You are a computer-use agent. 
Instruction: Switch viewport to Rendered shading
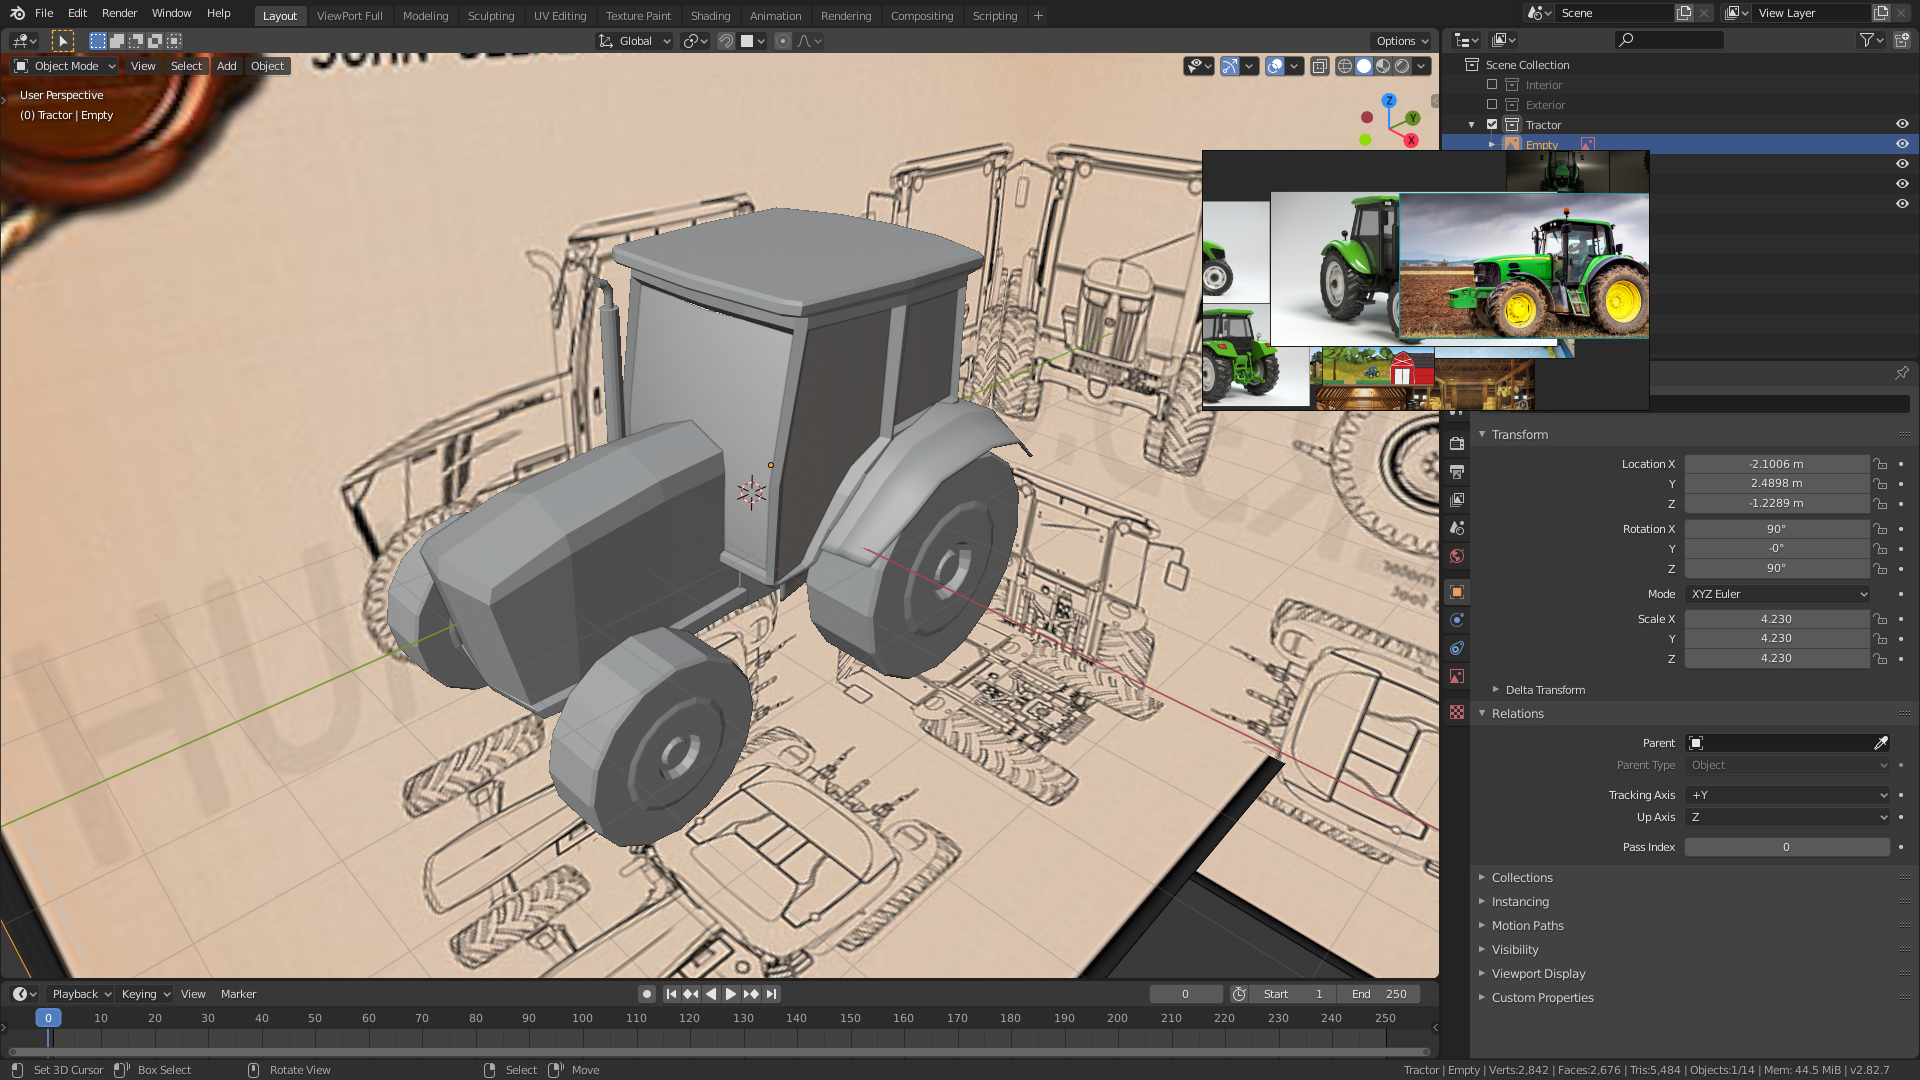(x=1402, y=66)
